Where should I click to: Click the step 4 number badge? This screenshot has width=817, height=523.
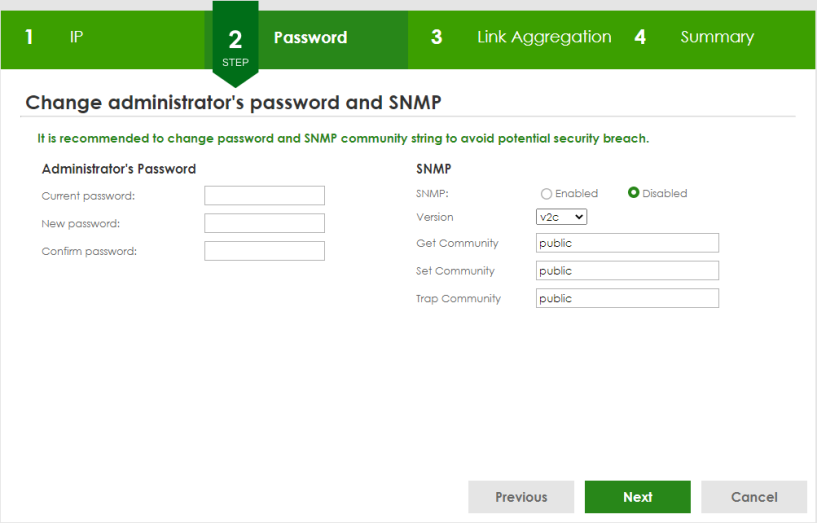coord(640,37)
